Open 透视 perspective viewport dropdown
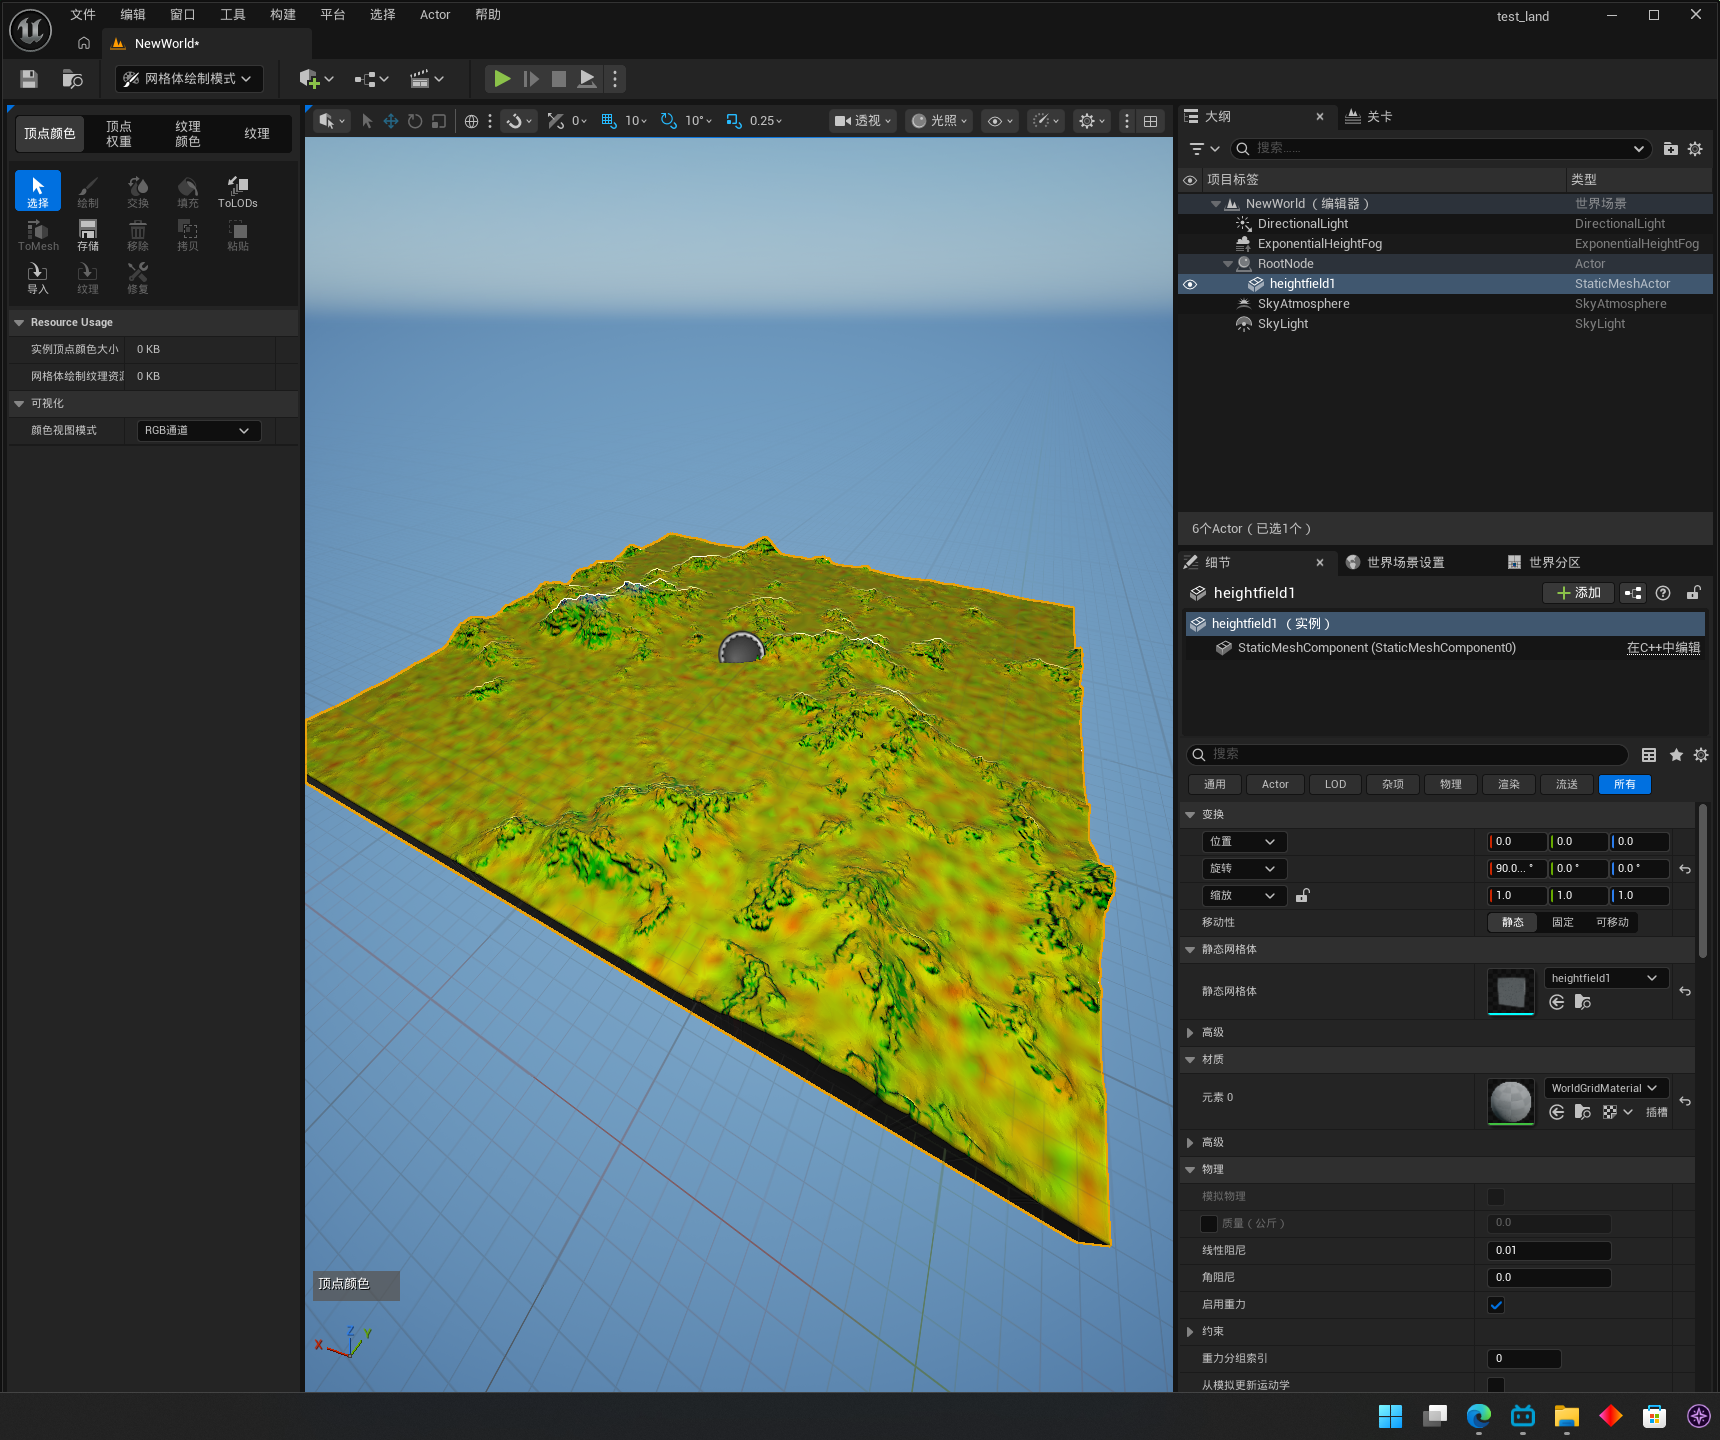Screen dimensions: 1720x1440 863,121
